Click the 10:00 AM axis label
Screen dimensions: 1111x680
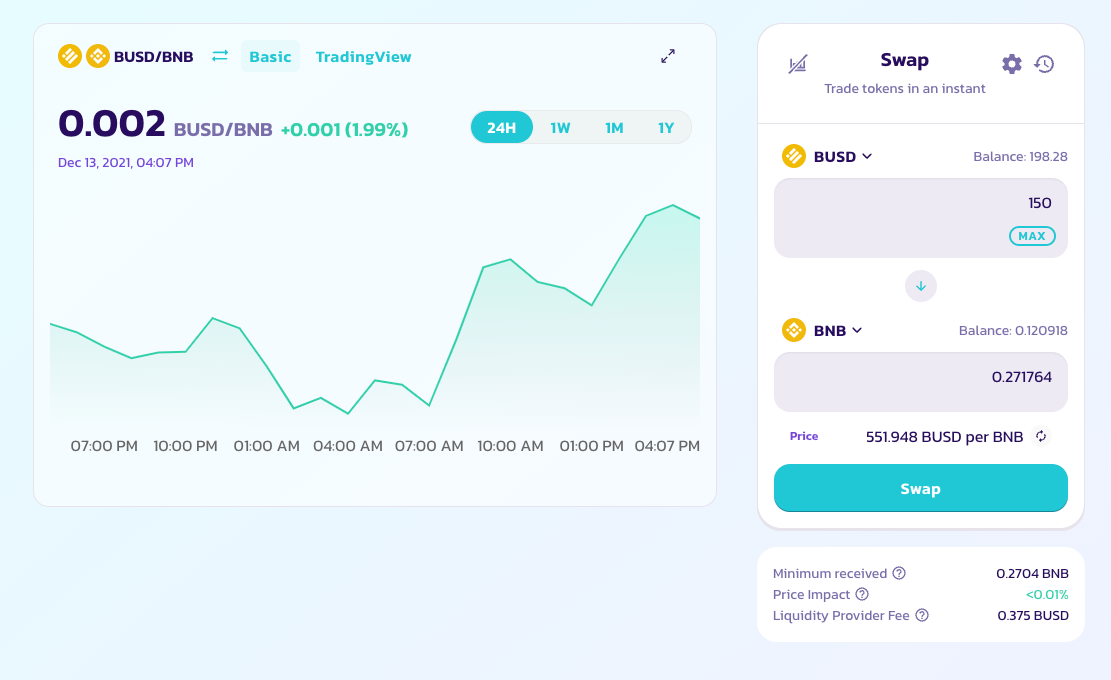[510, 446]
